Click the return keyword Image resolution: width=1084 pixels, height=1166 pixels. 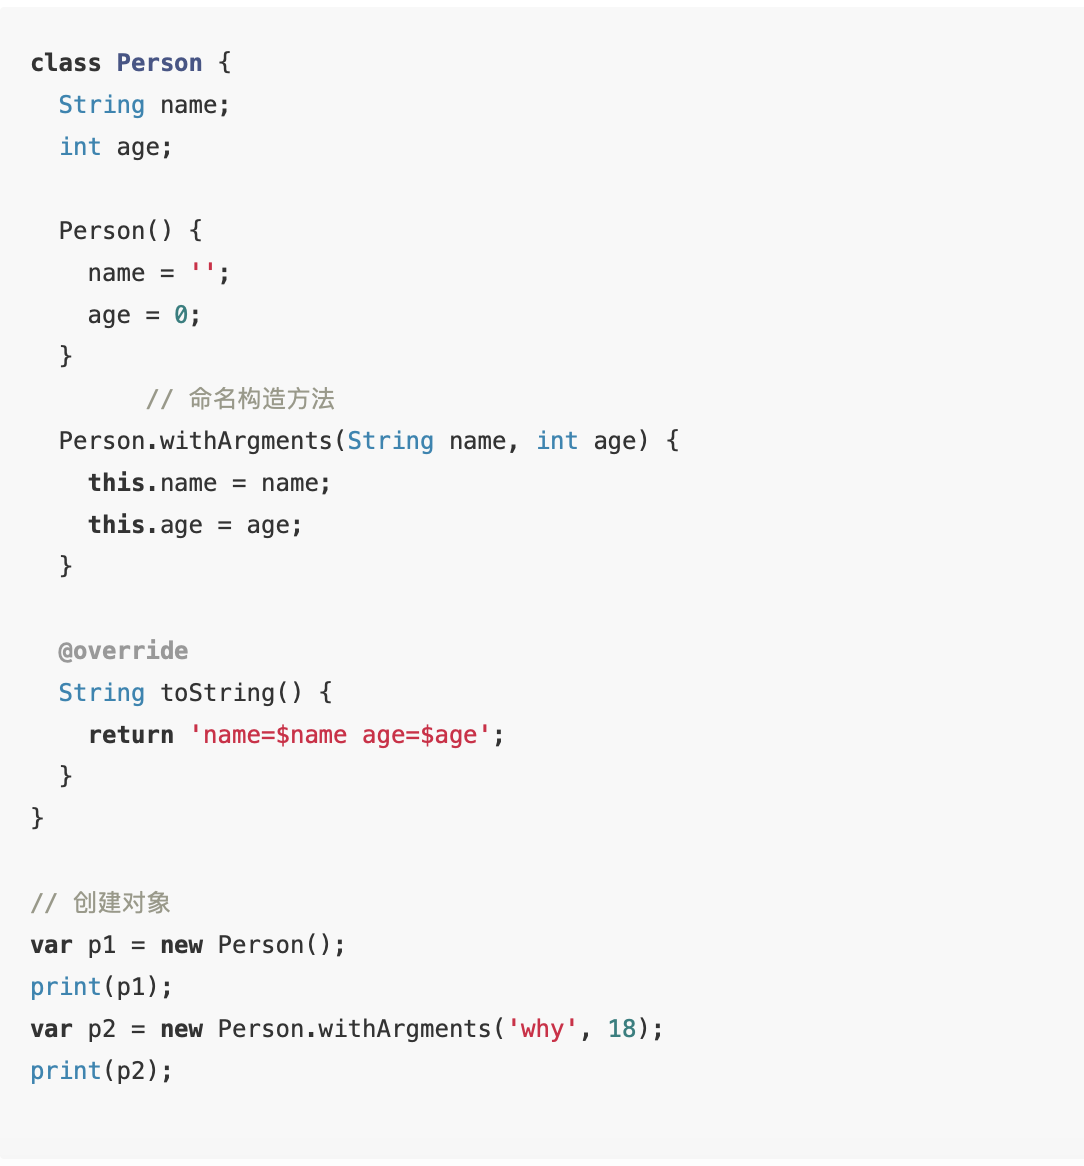pos(131,735)
